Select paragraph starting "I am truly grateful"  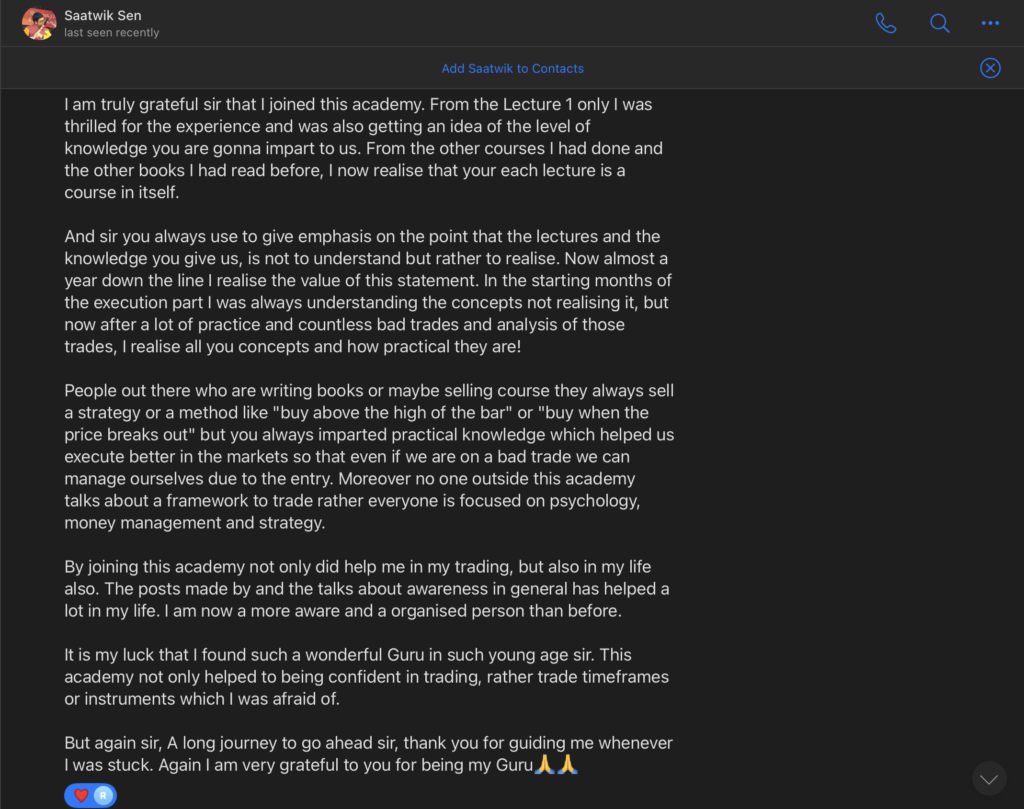click(364, 148)
